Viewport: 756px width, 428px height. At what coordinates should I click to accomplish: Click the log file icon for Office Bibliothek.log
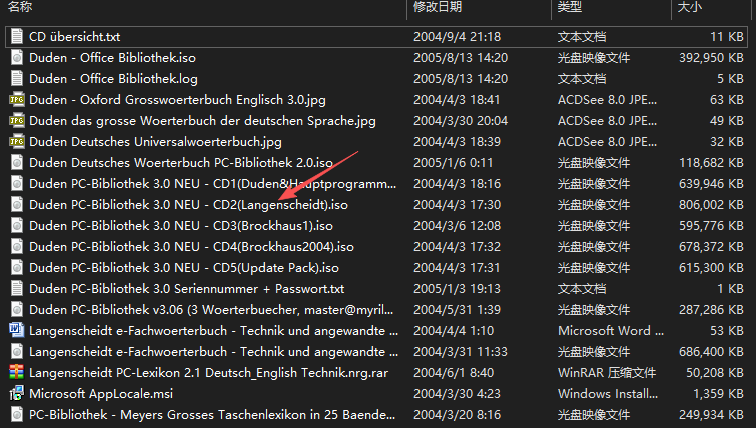click(16, 78)
